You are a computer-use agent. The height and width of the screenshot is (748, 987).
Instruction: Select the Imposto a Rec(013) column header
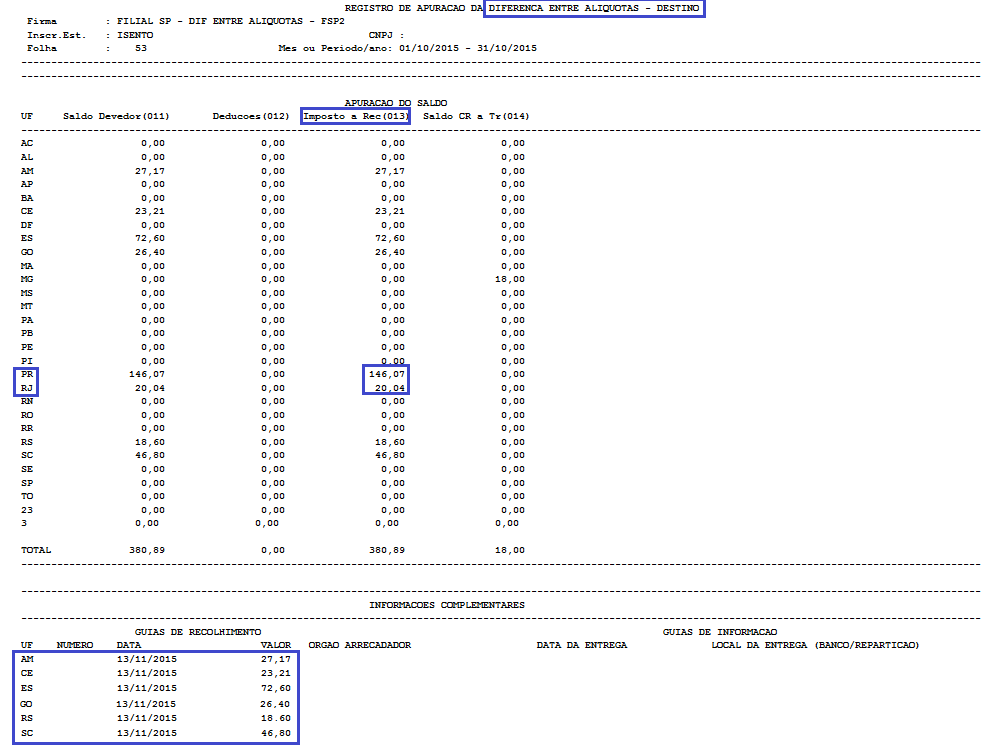pyautogui.click(x=356, y=117)
